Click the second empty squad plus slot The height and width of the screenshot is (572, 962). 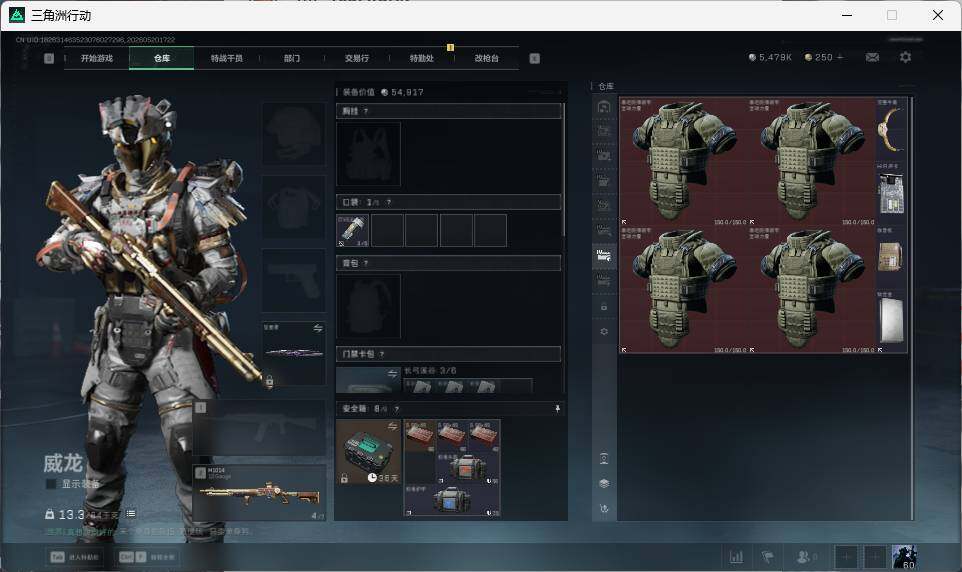pos(874,557)
